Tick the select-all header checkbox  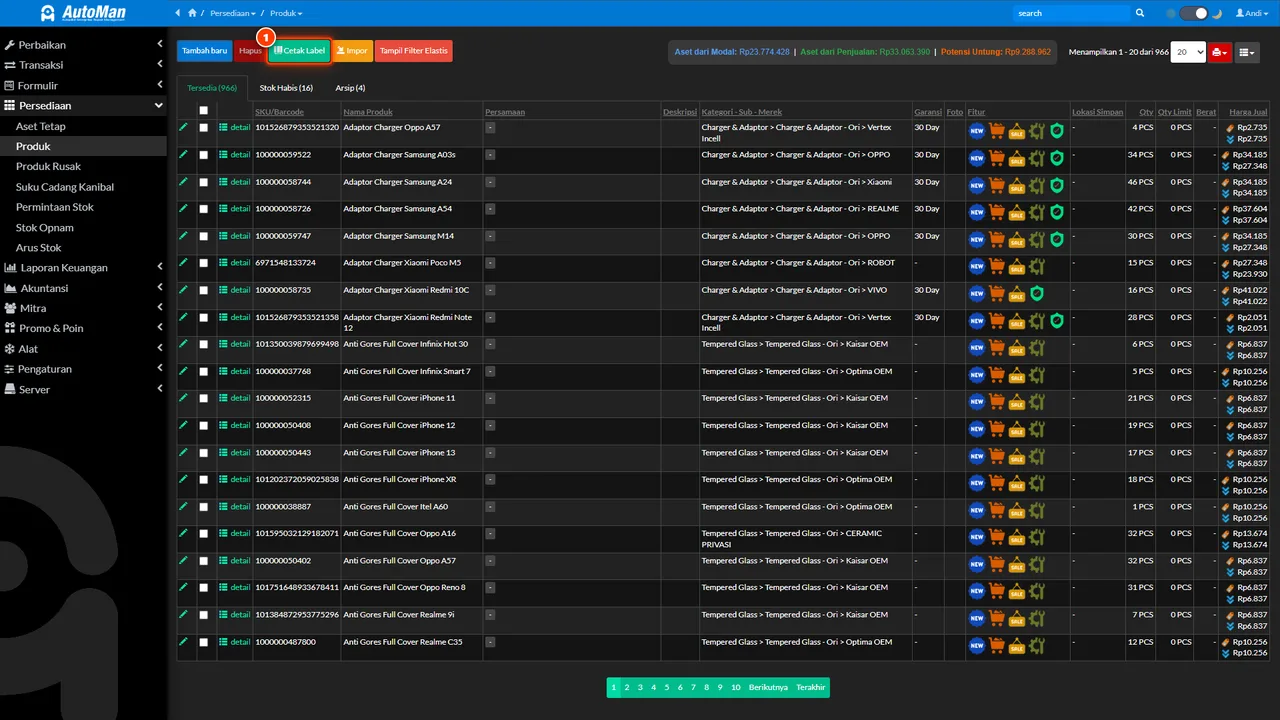[x=204, y=111]
